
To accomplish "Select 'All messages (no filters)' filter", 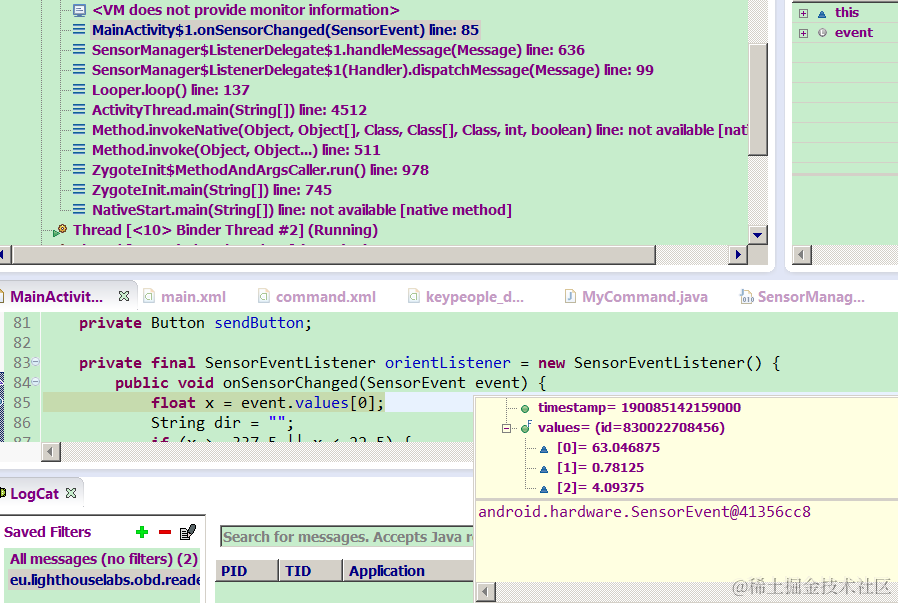I will point(104,559).
